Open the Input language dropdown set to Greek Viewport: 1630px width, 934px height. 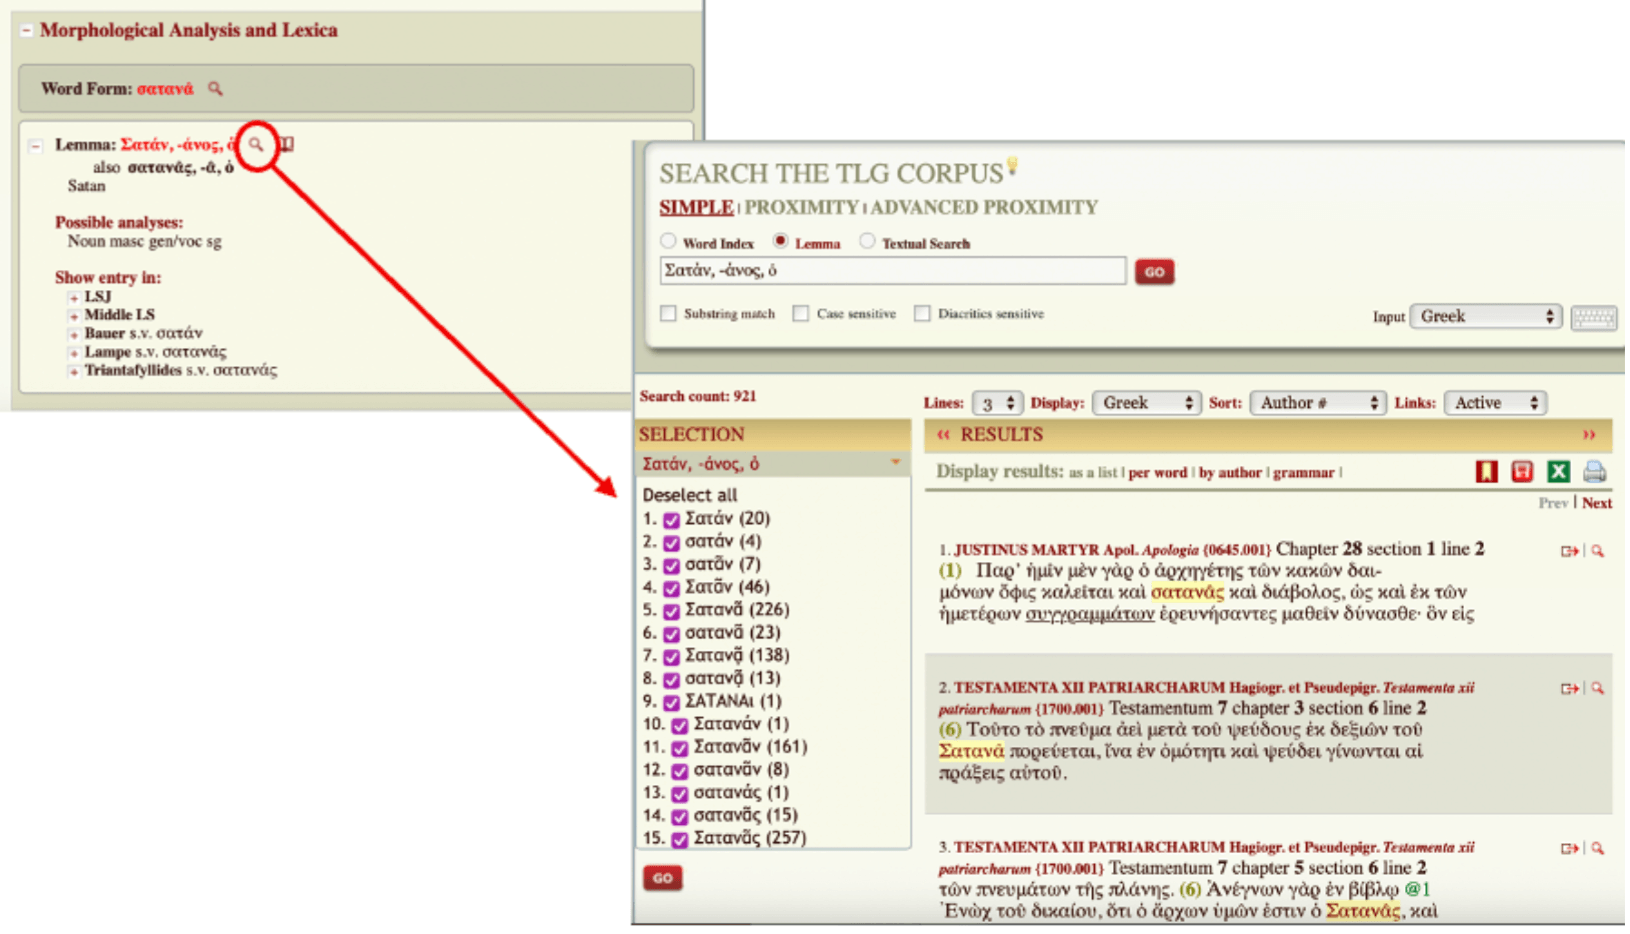tap(1485, 317)
